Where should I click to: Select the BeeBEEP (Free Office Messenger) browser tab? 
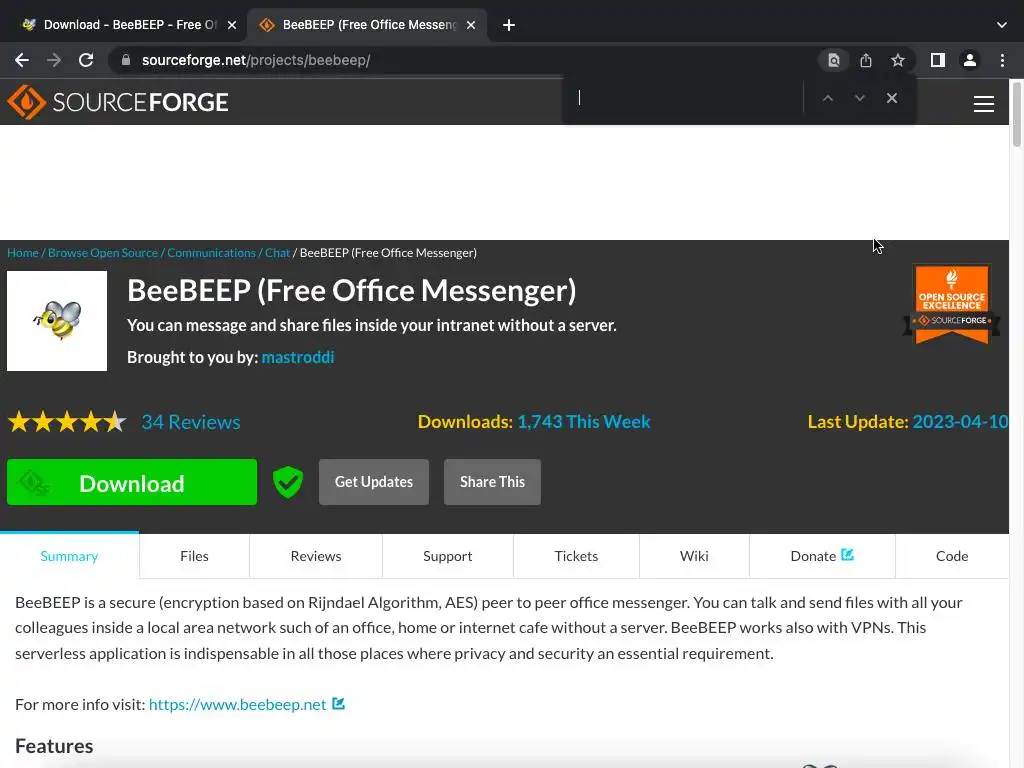[368, 25]
